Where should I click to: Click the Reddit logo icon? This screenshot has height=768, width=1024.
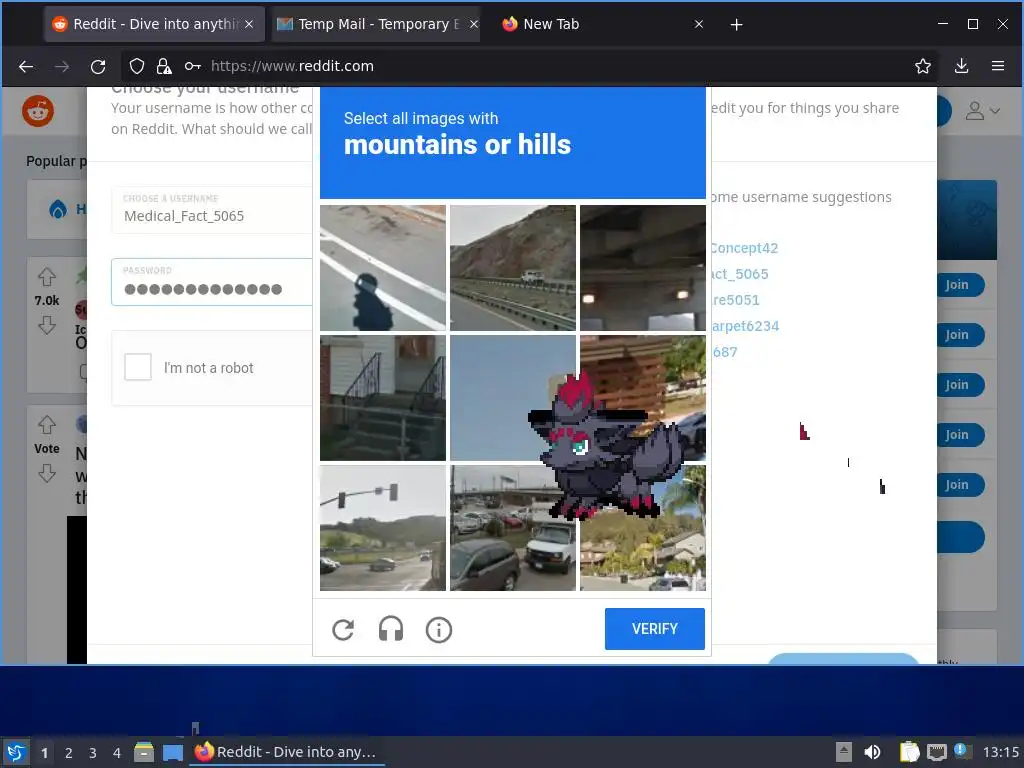(38, 112)
